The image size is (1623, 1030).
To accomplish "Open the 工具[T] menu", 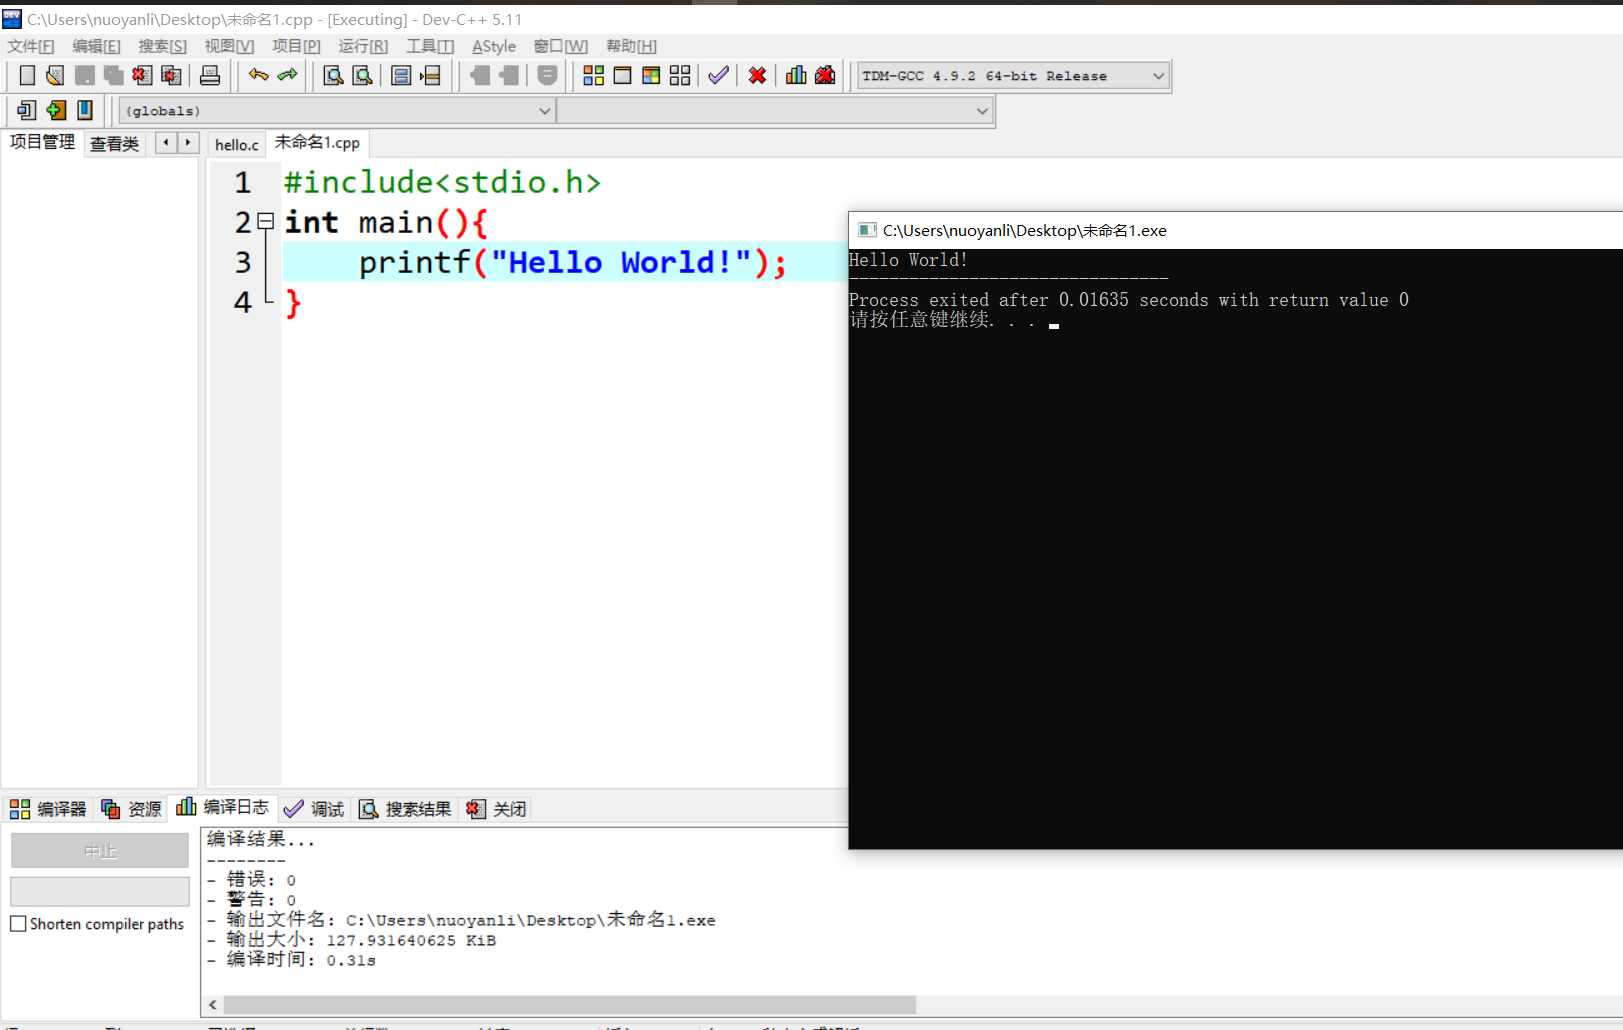I will pos(430,46).
